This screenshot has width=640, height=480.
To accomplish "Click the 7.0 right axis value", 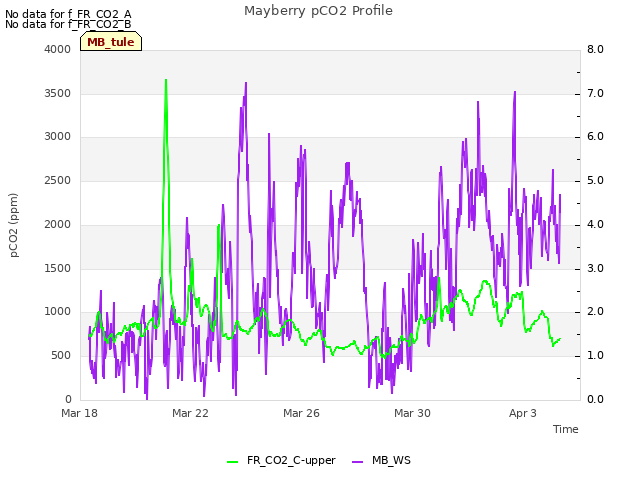I will [595, 93].
